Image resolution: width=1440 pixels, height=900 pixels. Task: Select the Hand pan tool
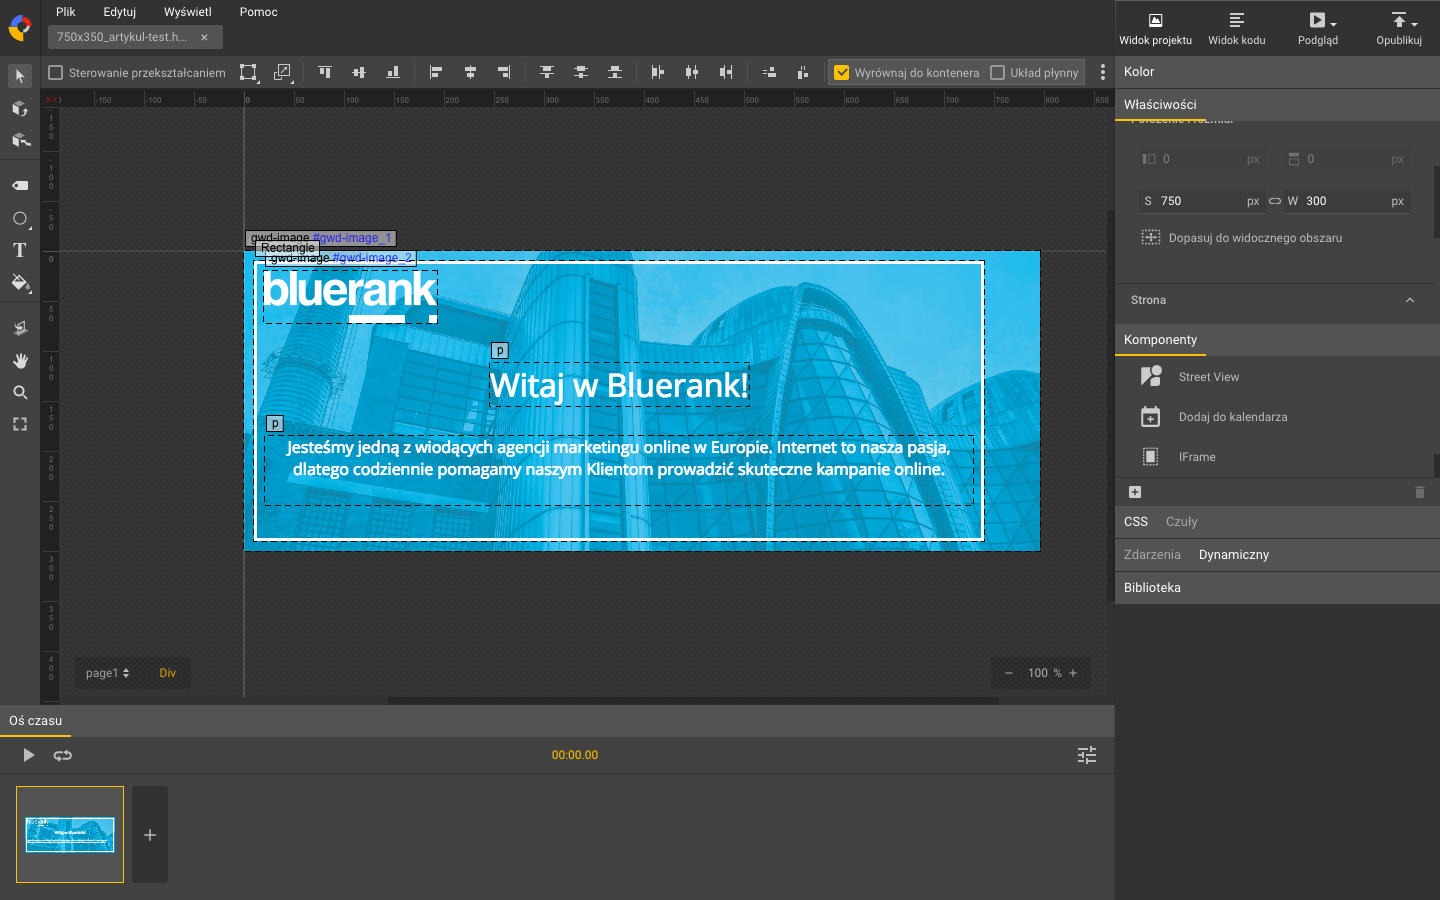coord(20,360)
